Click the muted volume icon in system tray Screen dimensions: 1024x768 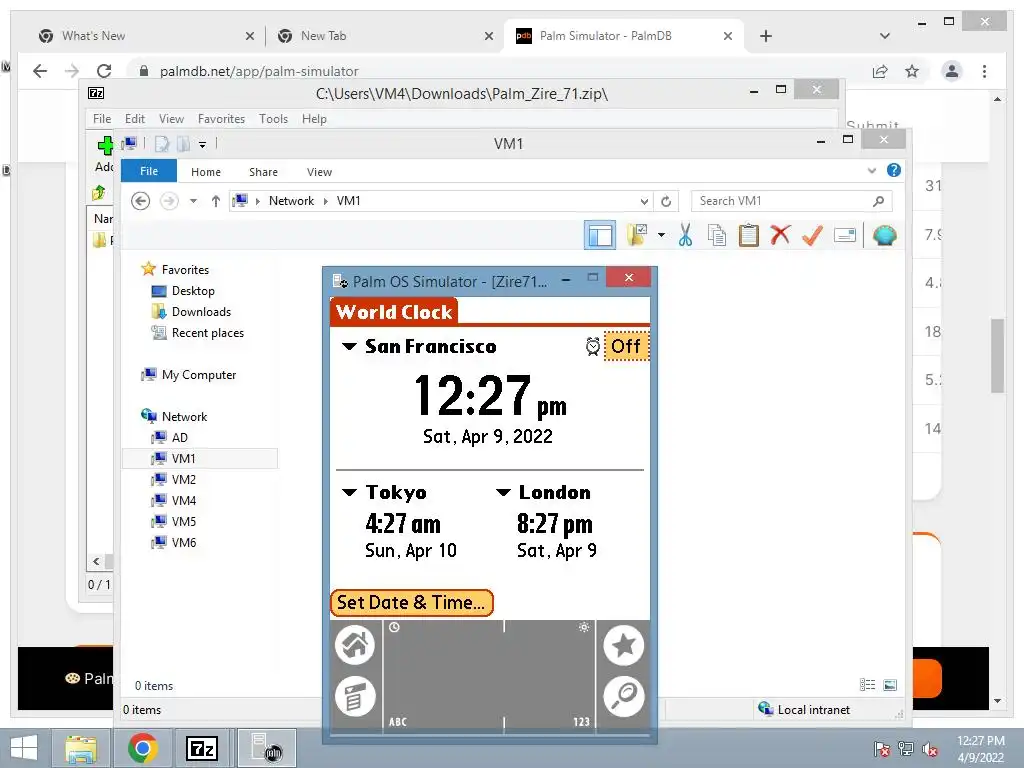pyautogui.click(x=930, y=749)
